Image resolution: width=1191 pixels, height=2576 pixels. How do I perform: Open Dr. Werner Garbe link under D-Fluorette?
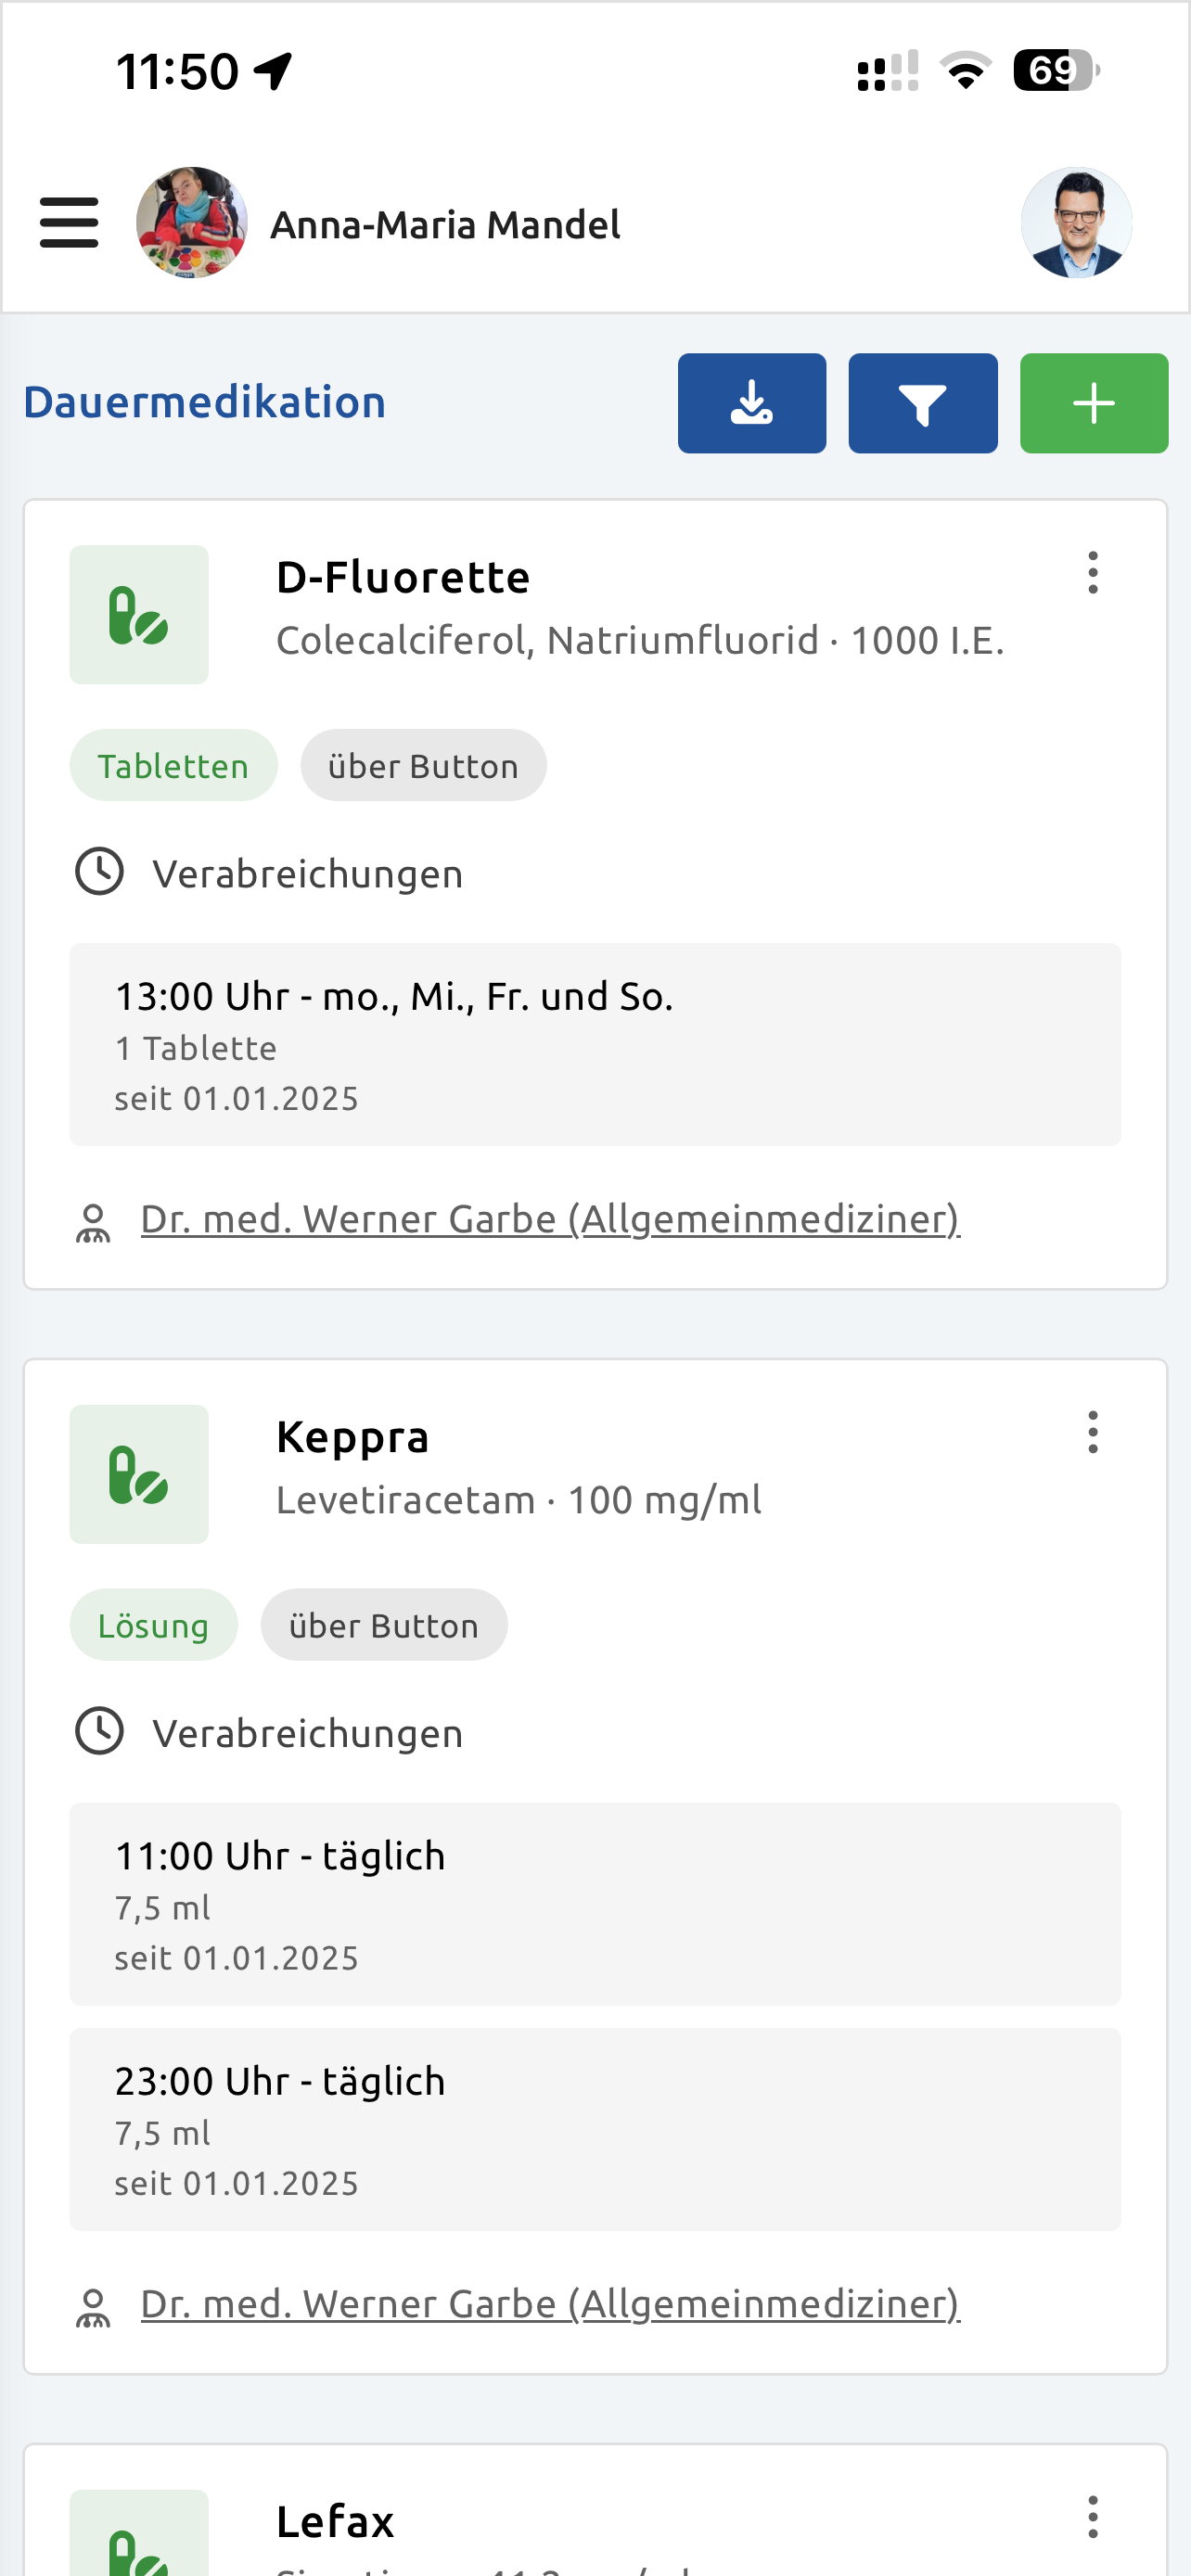tap(550, 1219)
